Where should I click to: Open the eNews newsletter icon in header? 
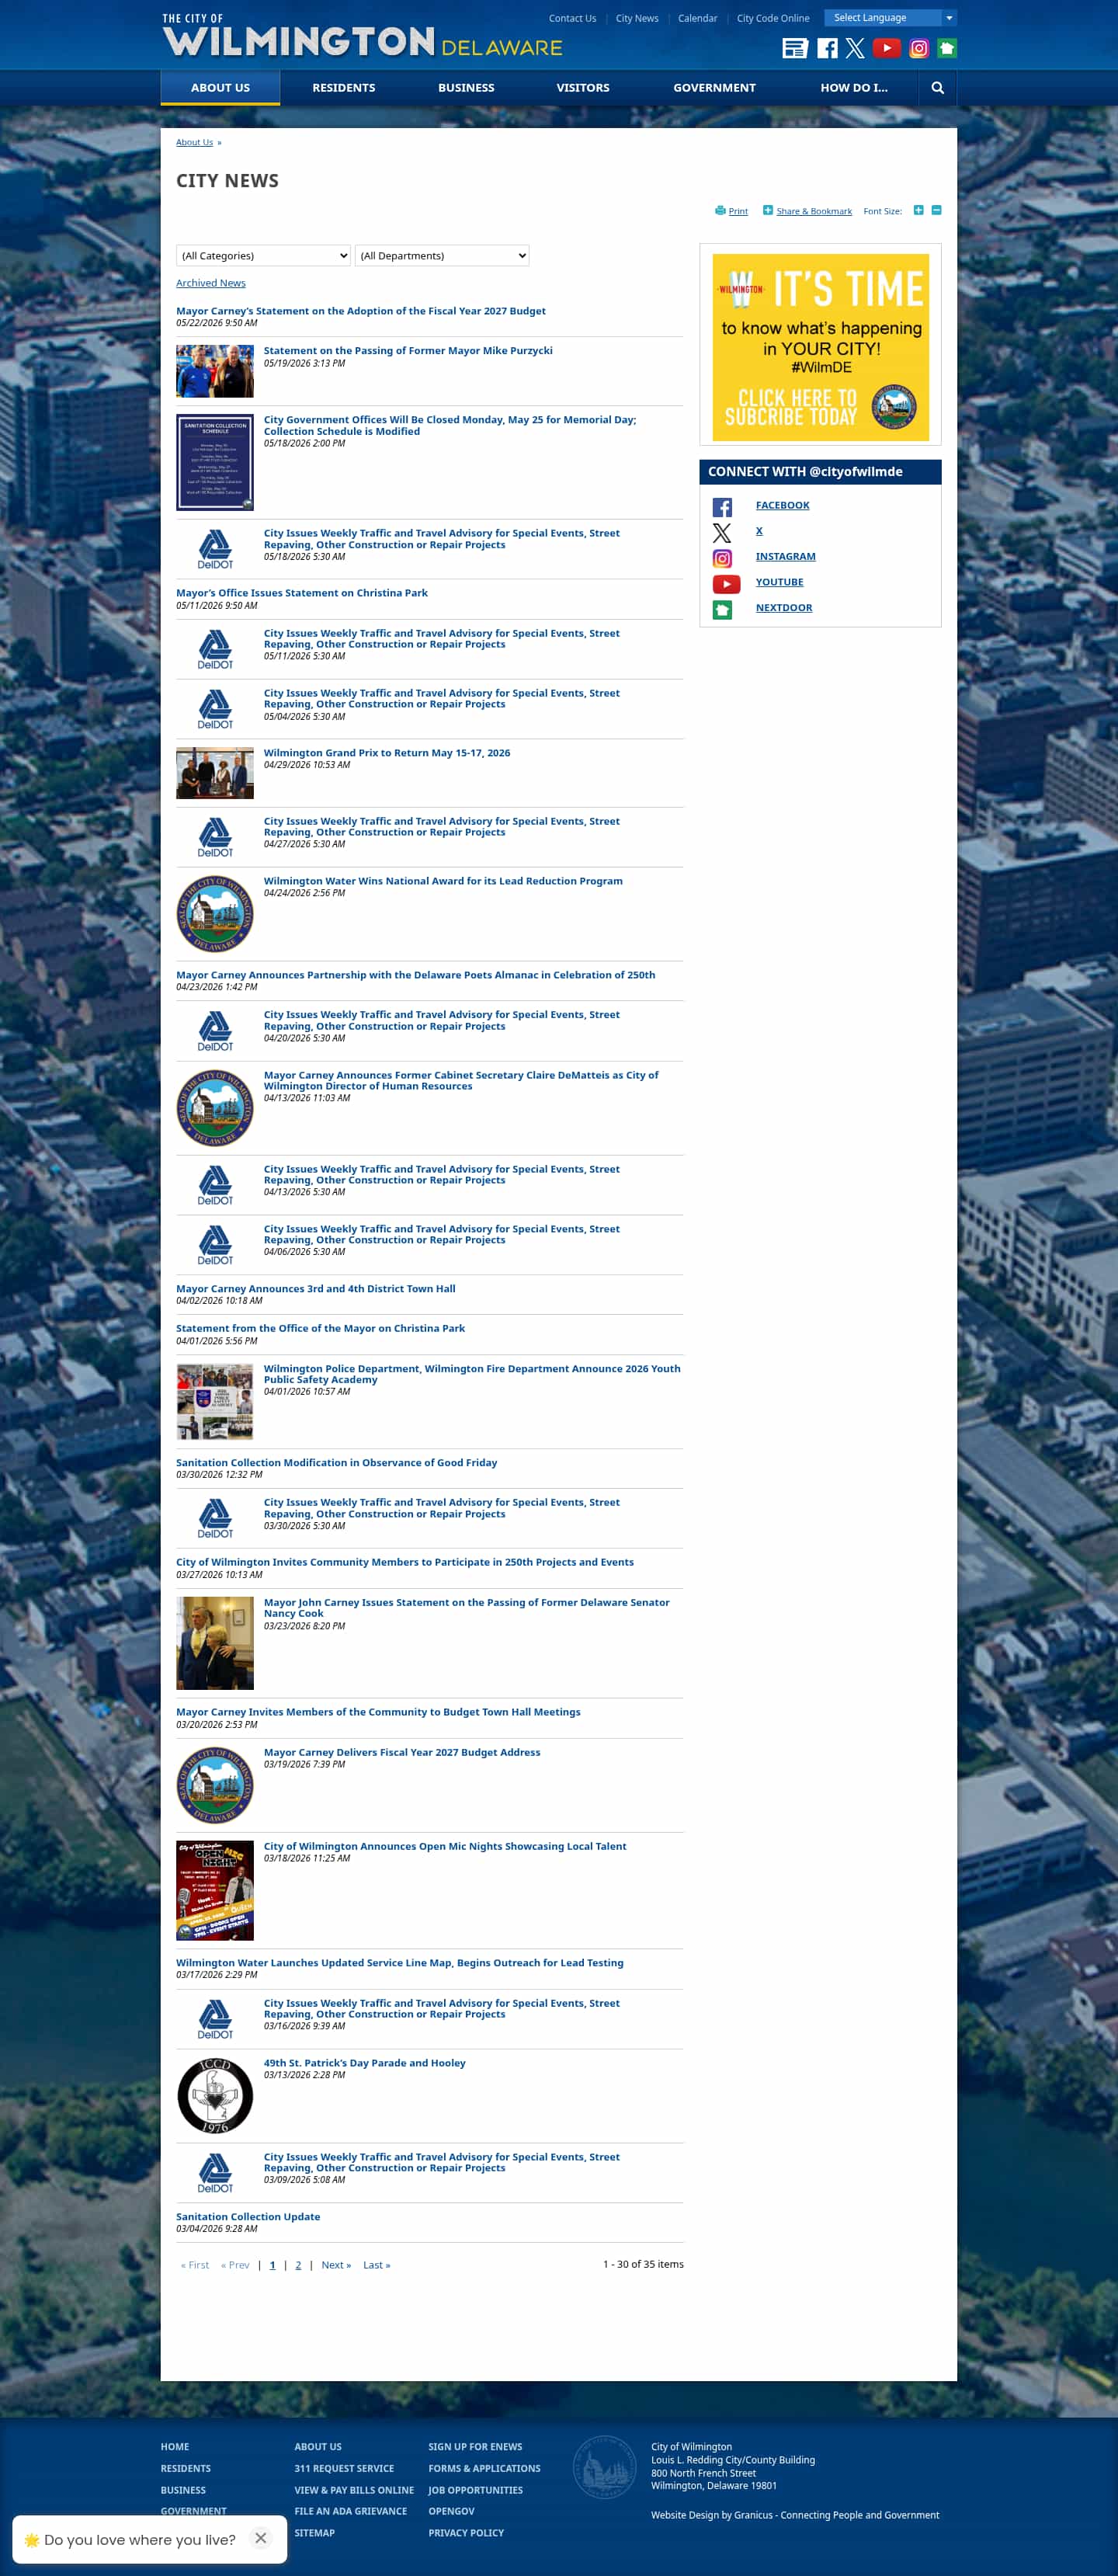tap(794, 48)
